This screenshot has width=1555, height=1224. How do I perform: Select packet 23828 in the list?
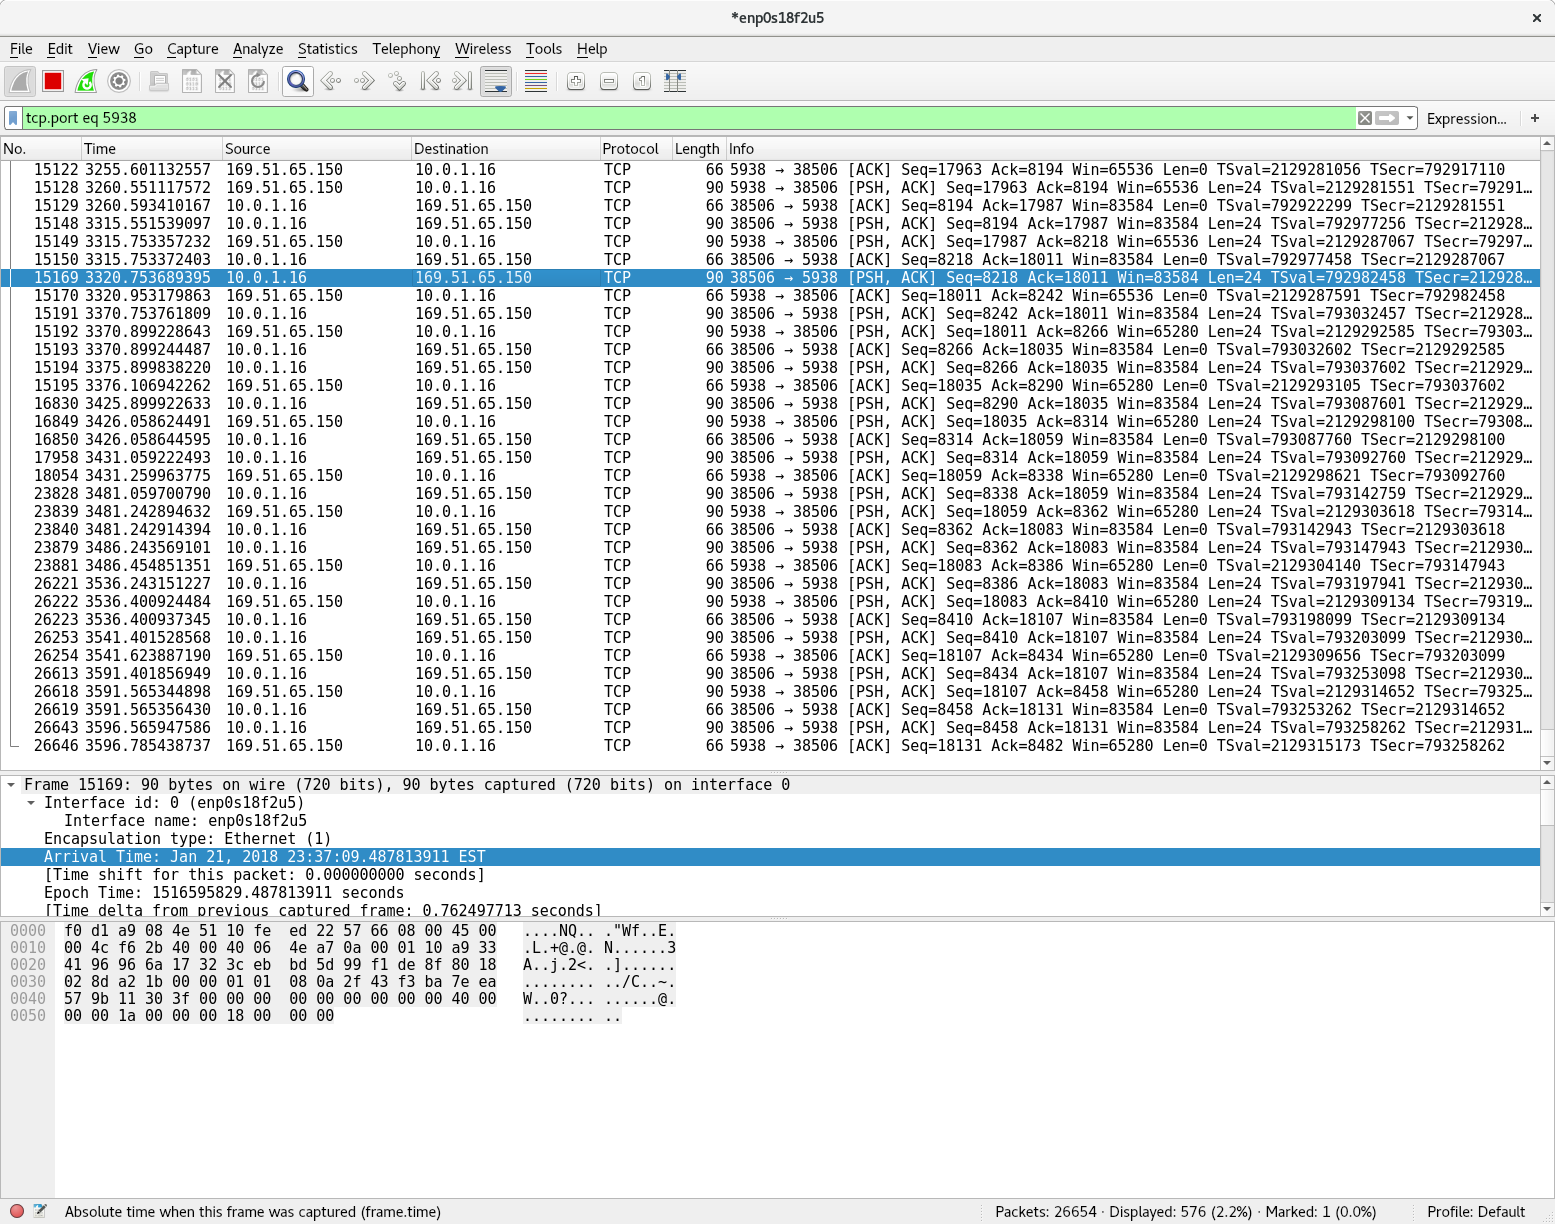click(x=770, y=494)
